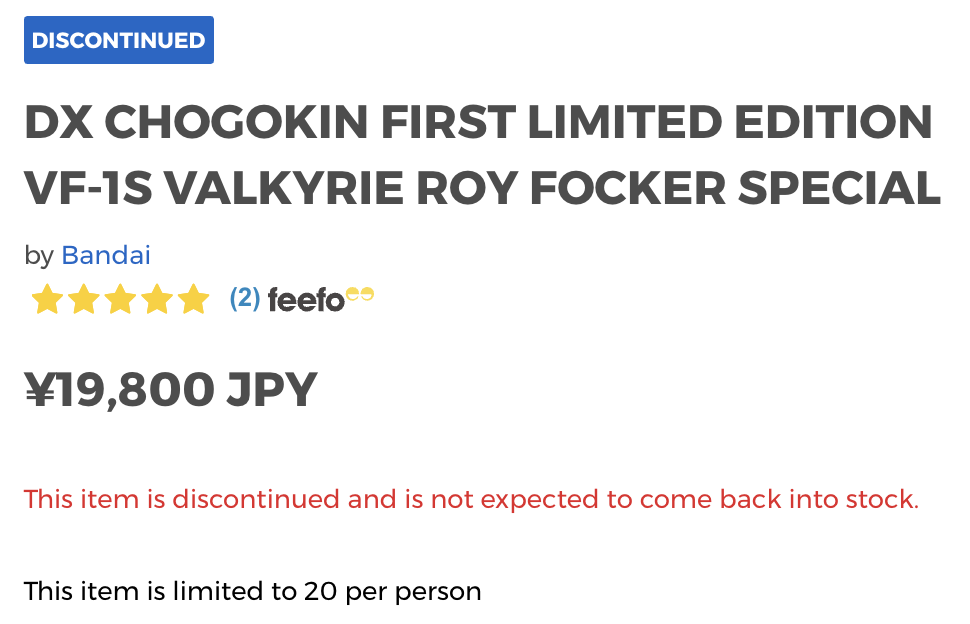Screen dimensions: 970x624
Task: Click the word "by" before Bandai
Action: (x=39, y=257)
